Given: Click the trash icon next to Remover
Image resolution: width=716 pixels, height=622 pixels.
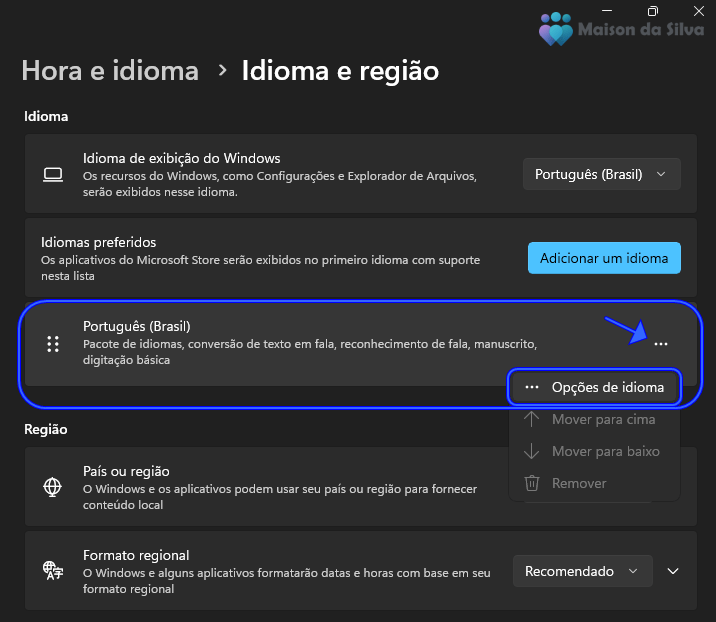Looking at the screenshot, I should (532, 483).
